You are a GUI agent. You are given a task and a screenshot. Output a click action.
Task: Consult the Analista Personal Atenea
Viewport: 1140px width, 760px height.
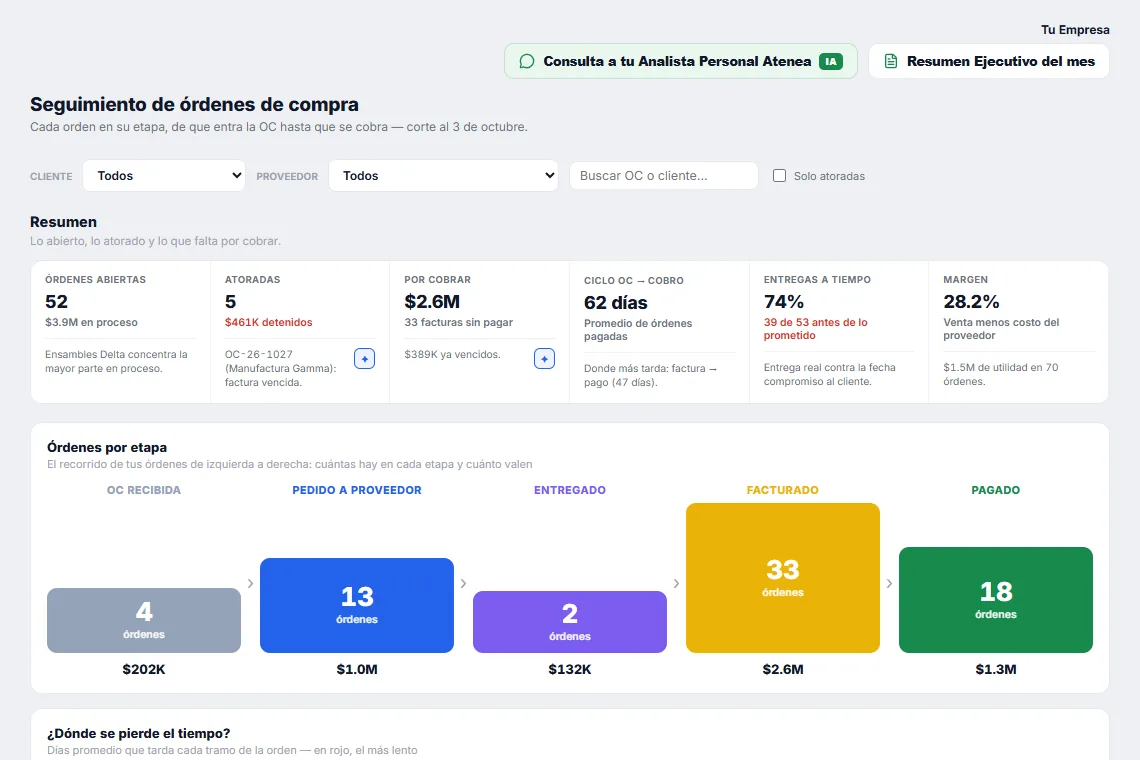tap(681, 62)
